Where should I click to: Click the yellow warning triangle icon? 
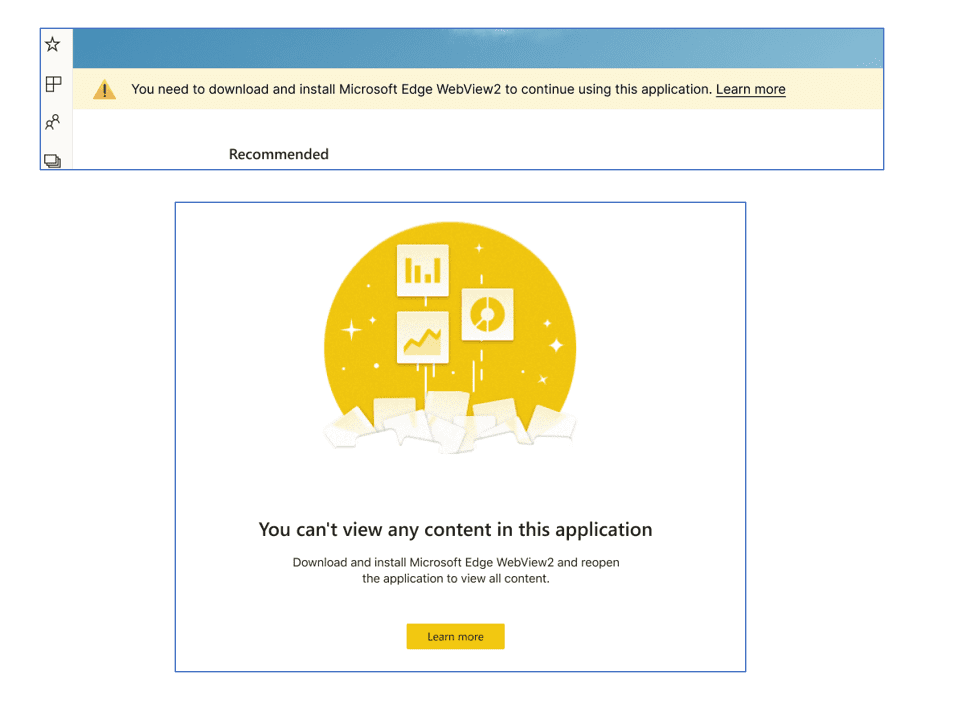tap(104, 90)
